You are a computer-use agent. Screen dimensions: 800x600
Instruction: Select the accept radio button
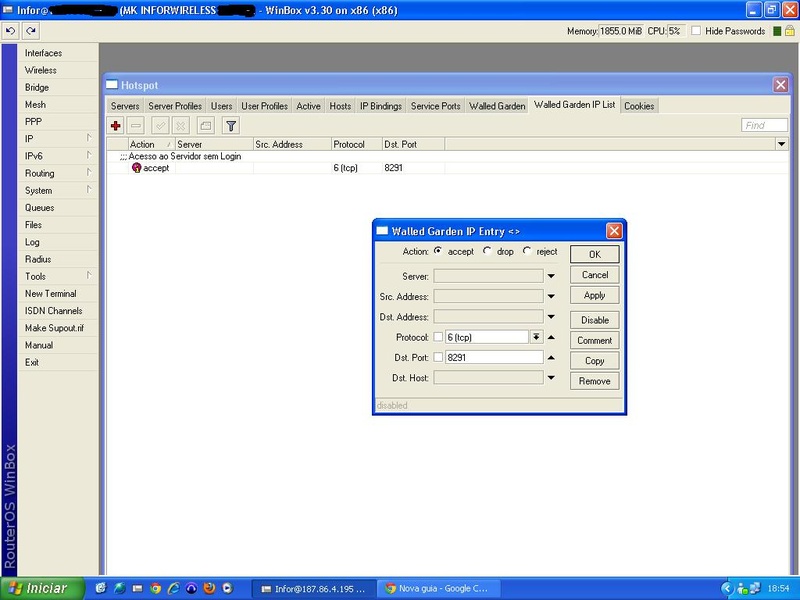[438, 251]
